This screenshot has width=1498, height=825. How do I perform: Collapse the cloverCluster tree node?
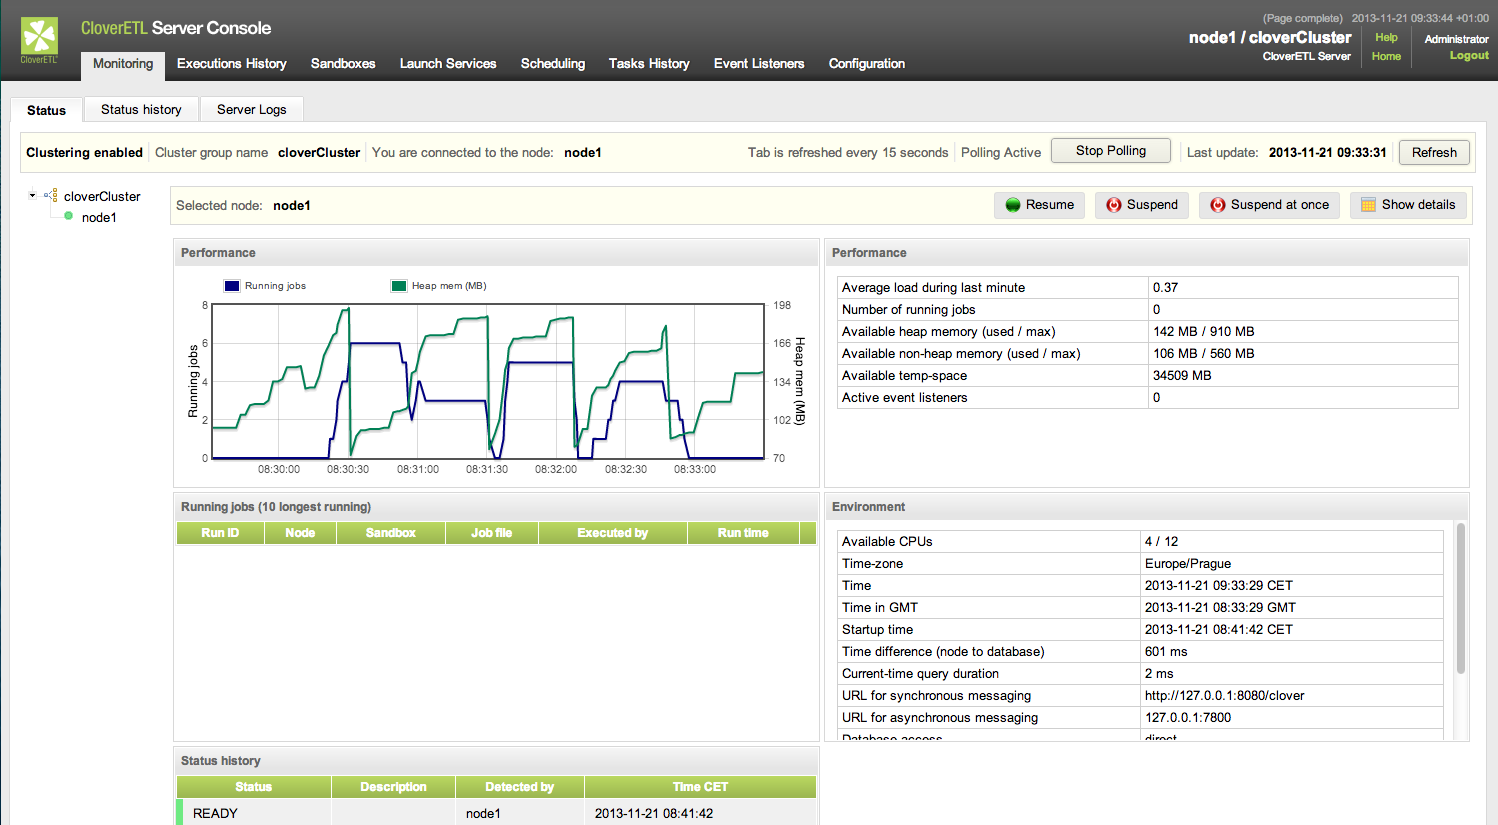coord(32,195)
